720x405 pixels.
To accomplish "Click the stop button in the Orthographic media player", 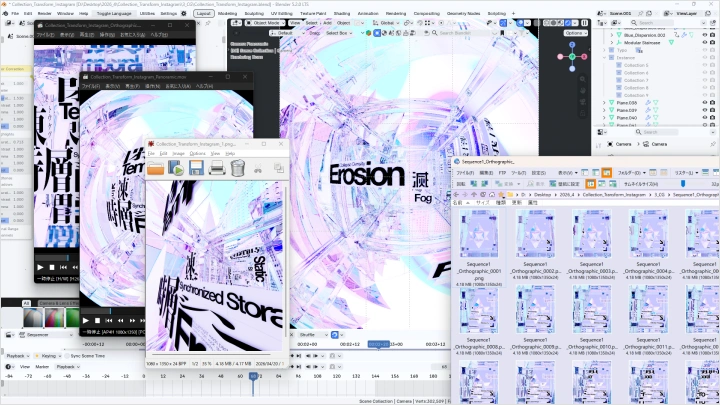I will click(52, 267).
